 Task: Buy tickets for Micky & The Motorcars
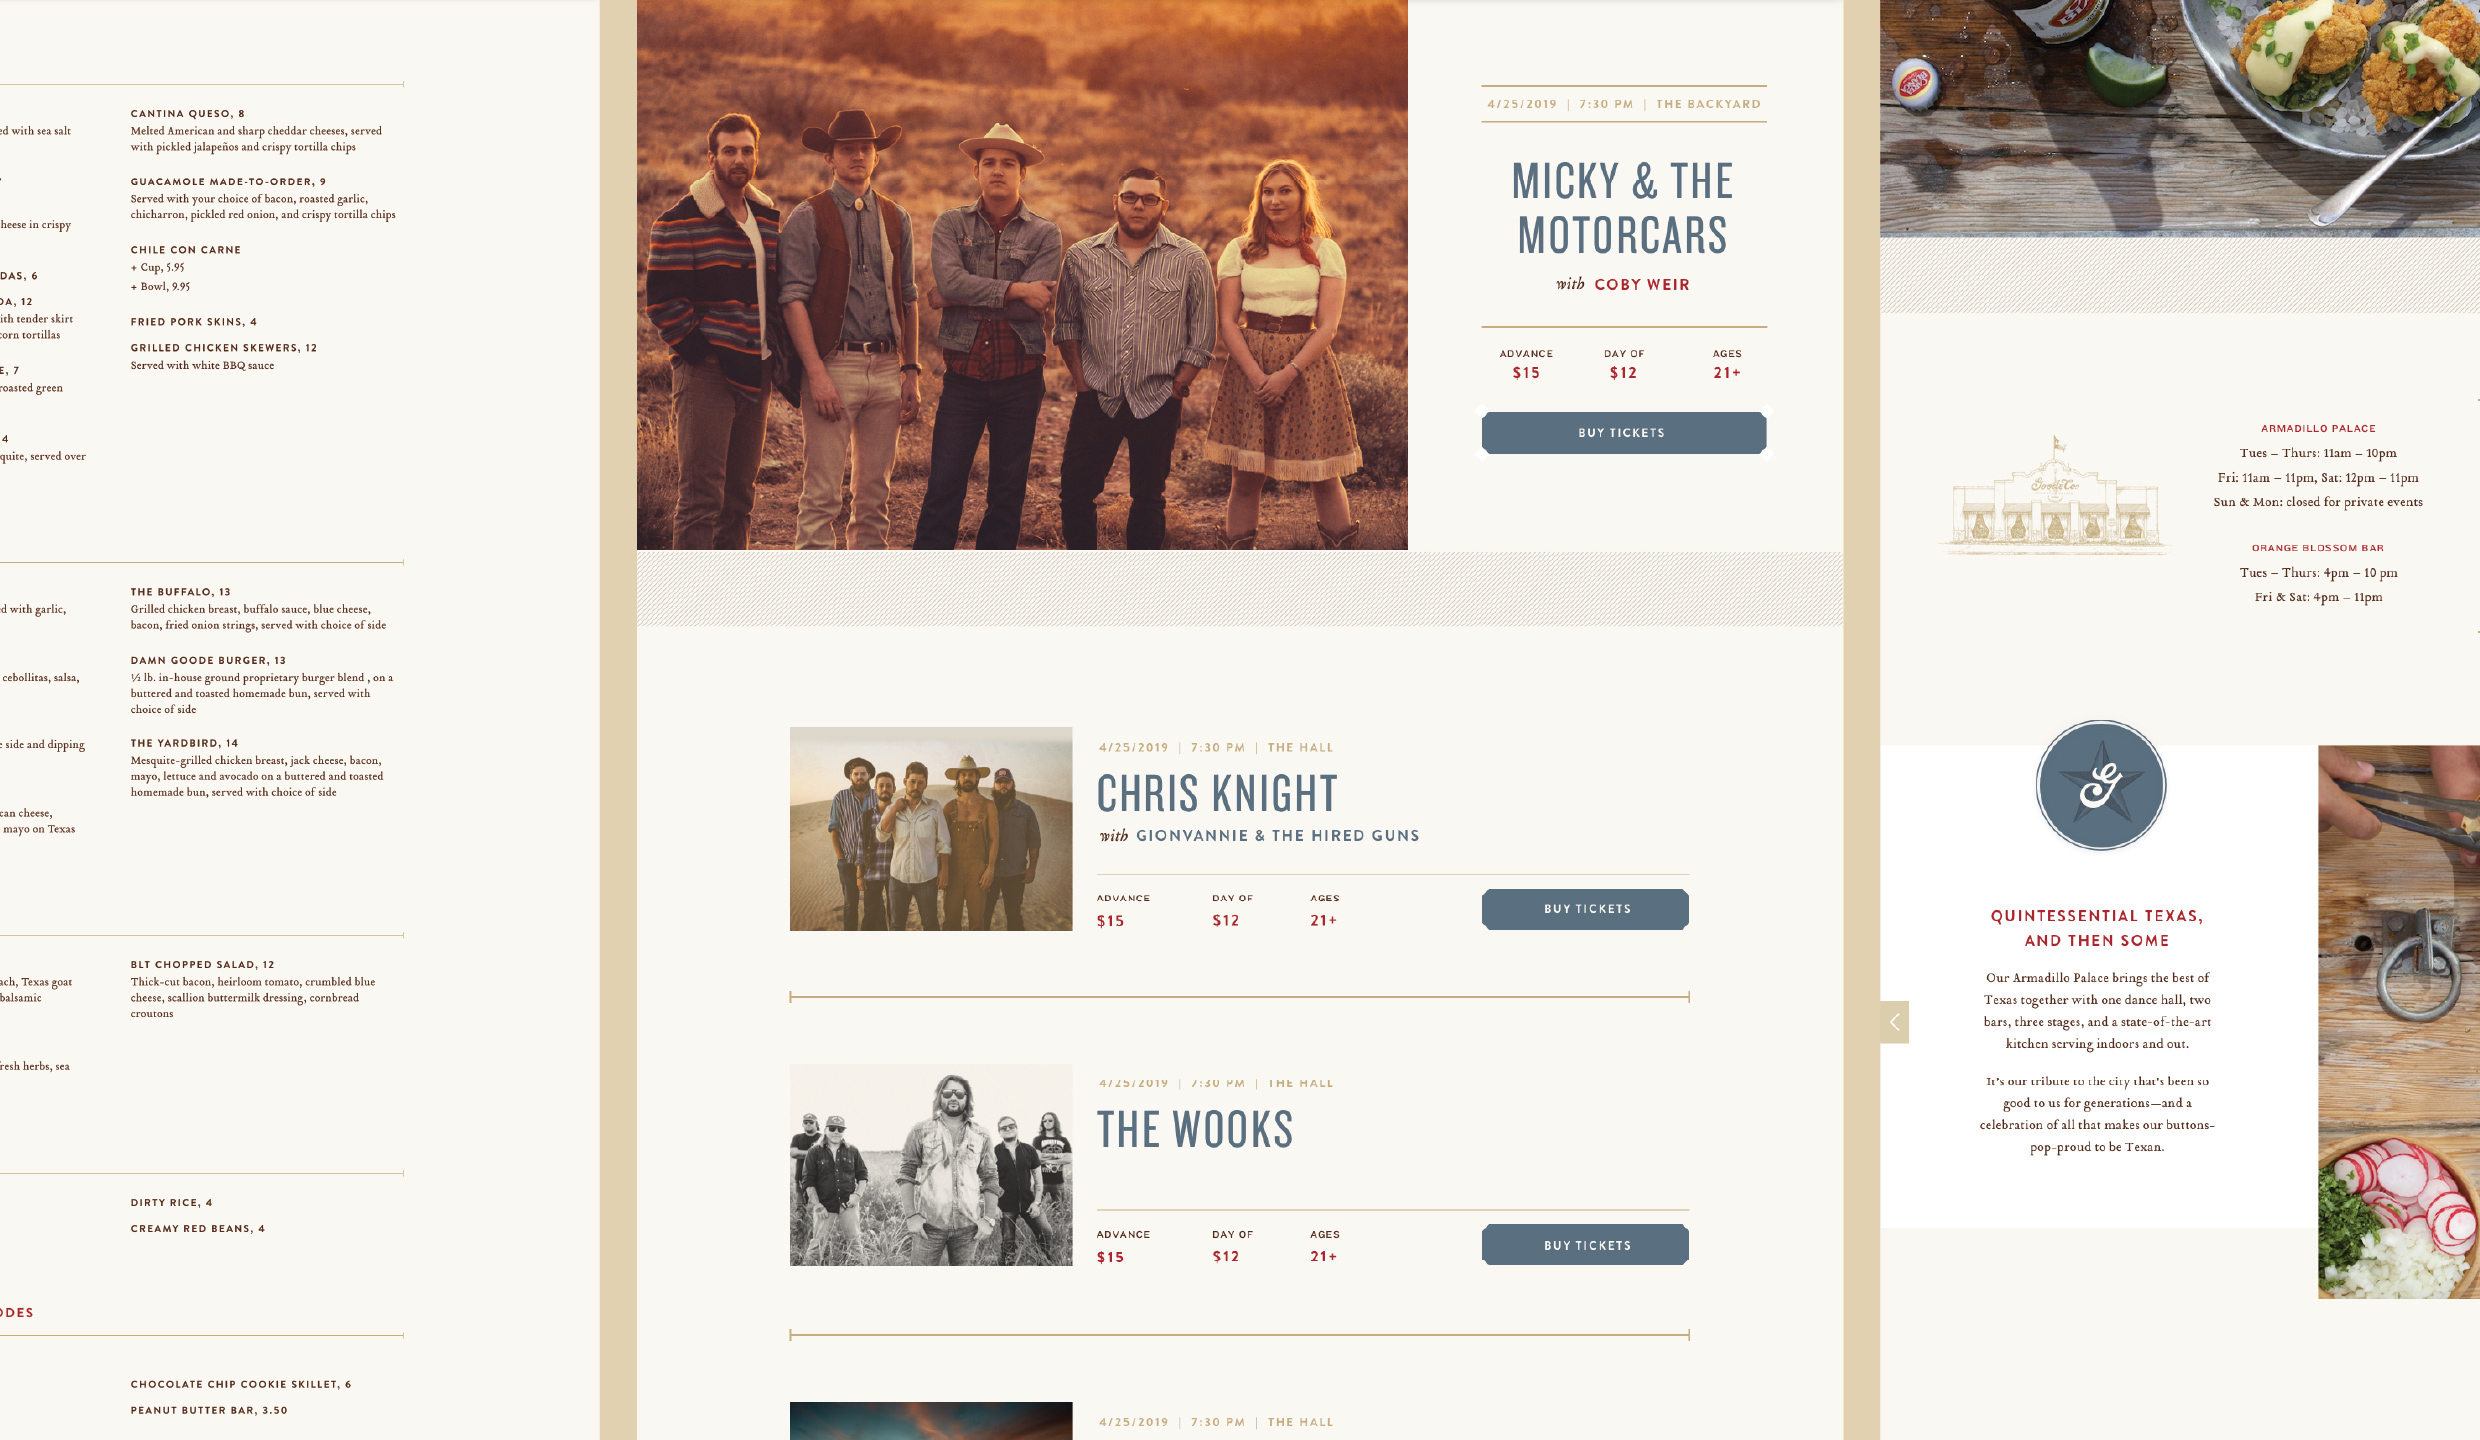pyautogui.click(x=1624, y=433)
